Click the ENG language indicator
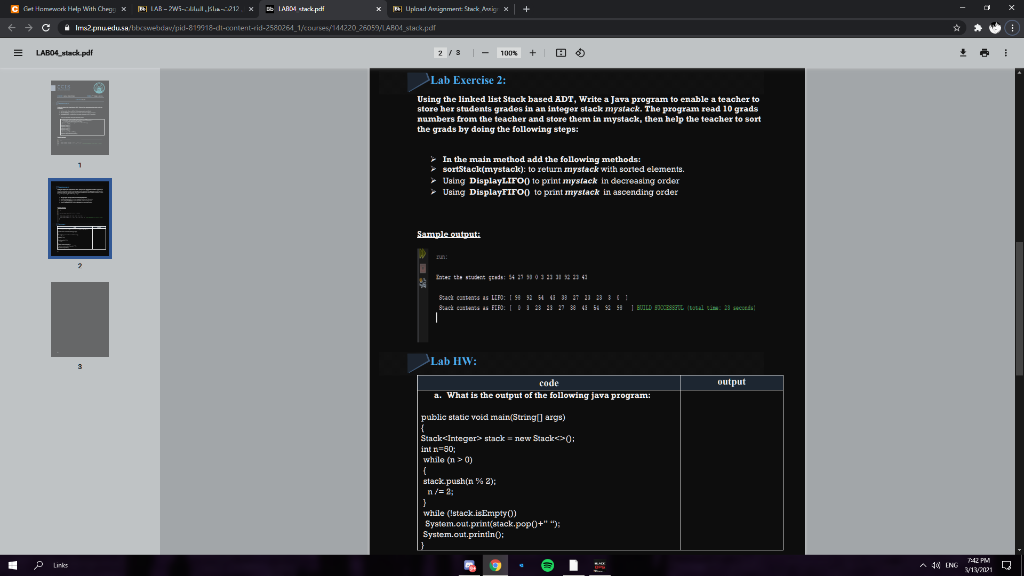The width and height of the screenshot is (1024, 576). 950,565
